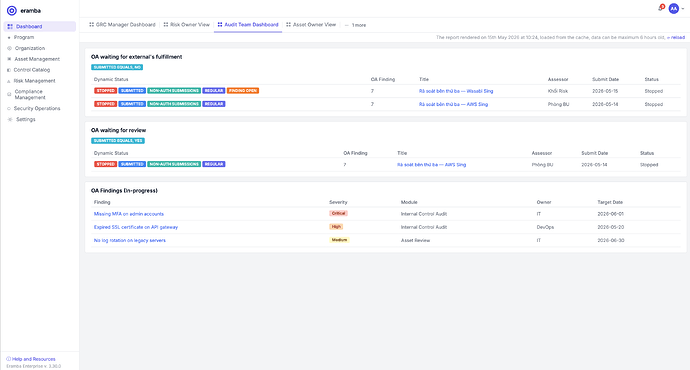
Task: Click 'OA waiting for review' heading
Action: pos(118,130)
